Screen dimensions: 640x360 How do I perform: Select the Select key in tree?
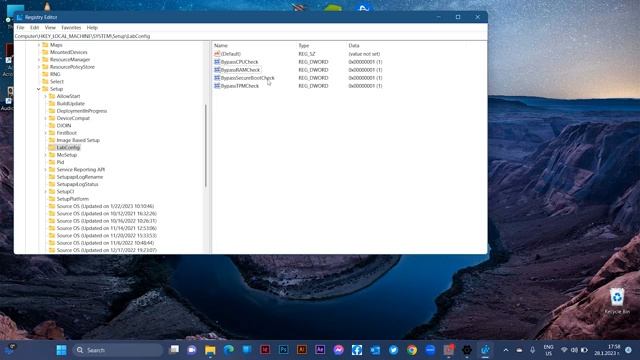(57, 82)
